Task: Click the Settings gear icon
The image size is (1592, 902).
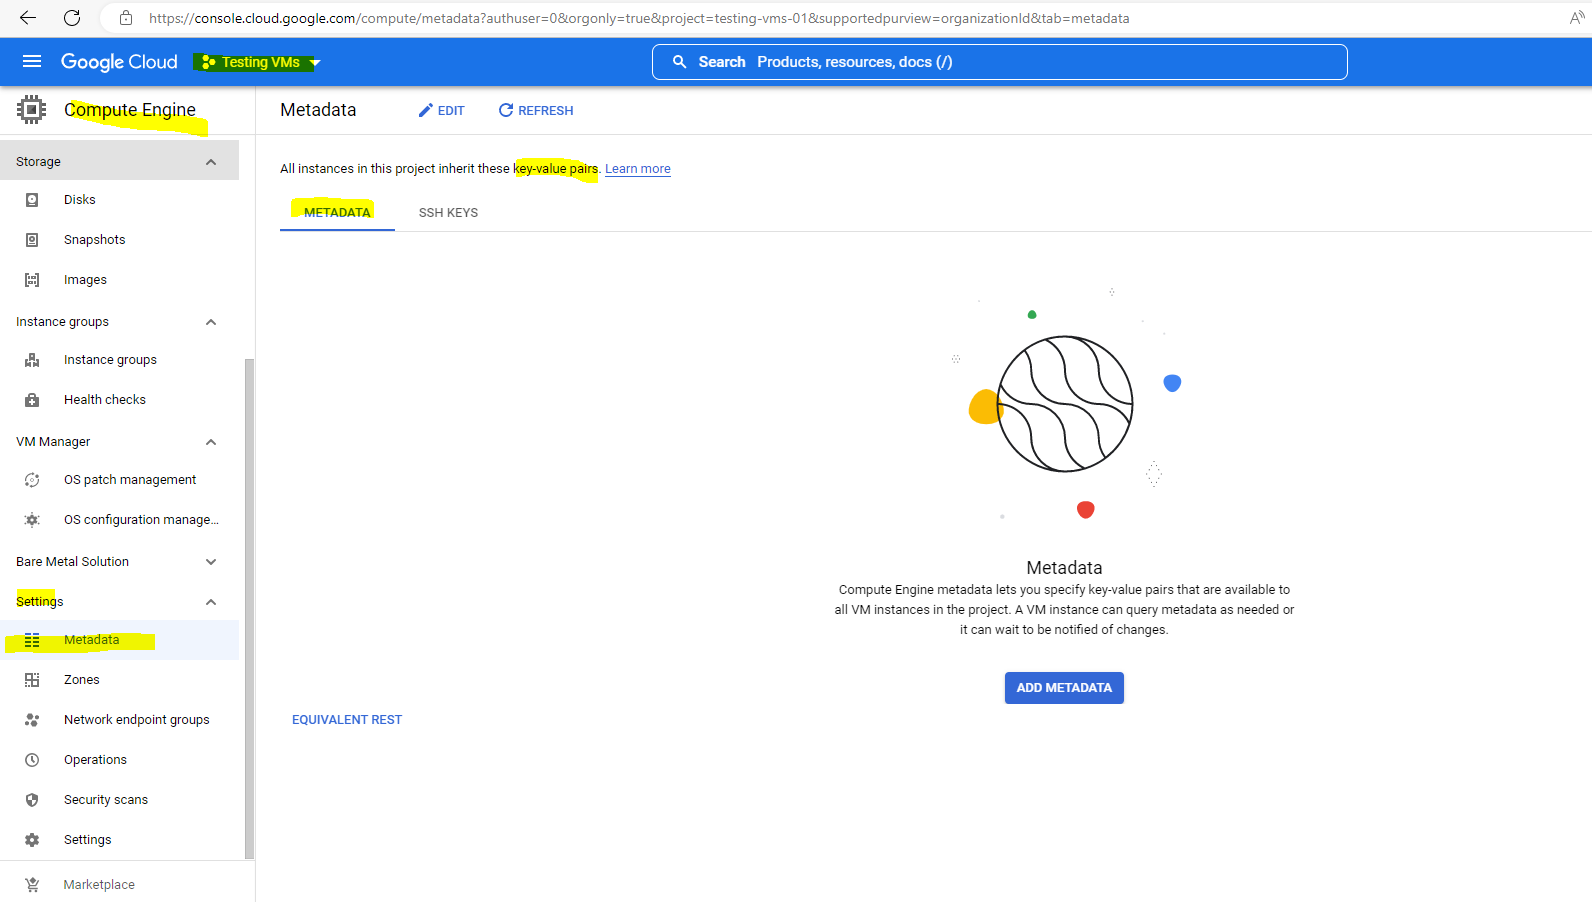Action: point(32,840)
